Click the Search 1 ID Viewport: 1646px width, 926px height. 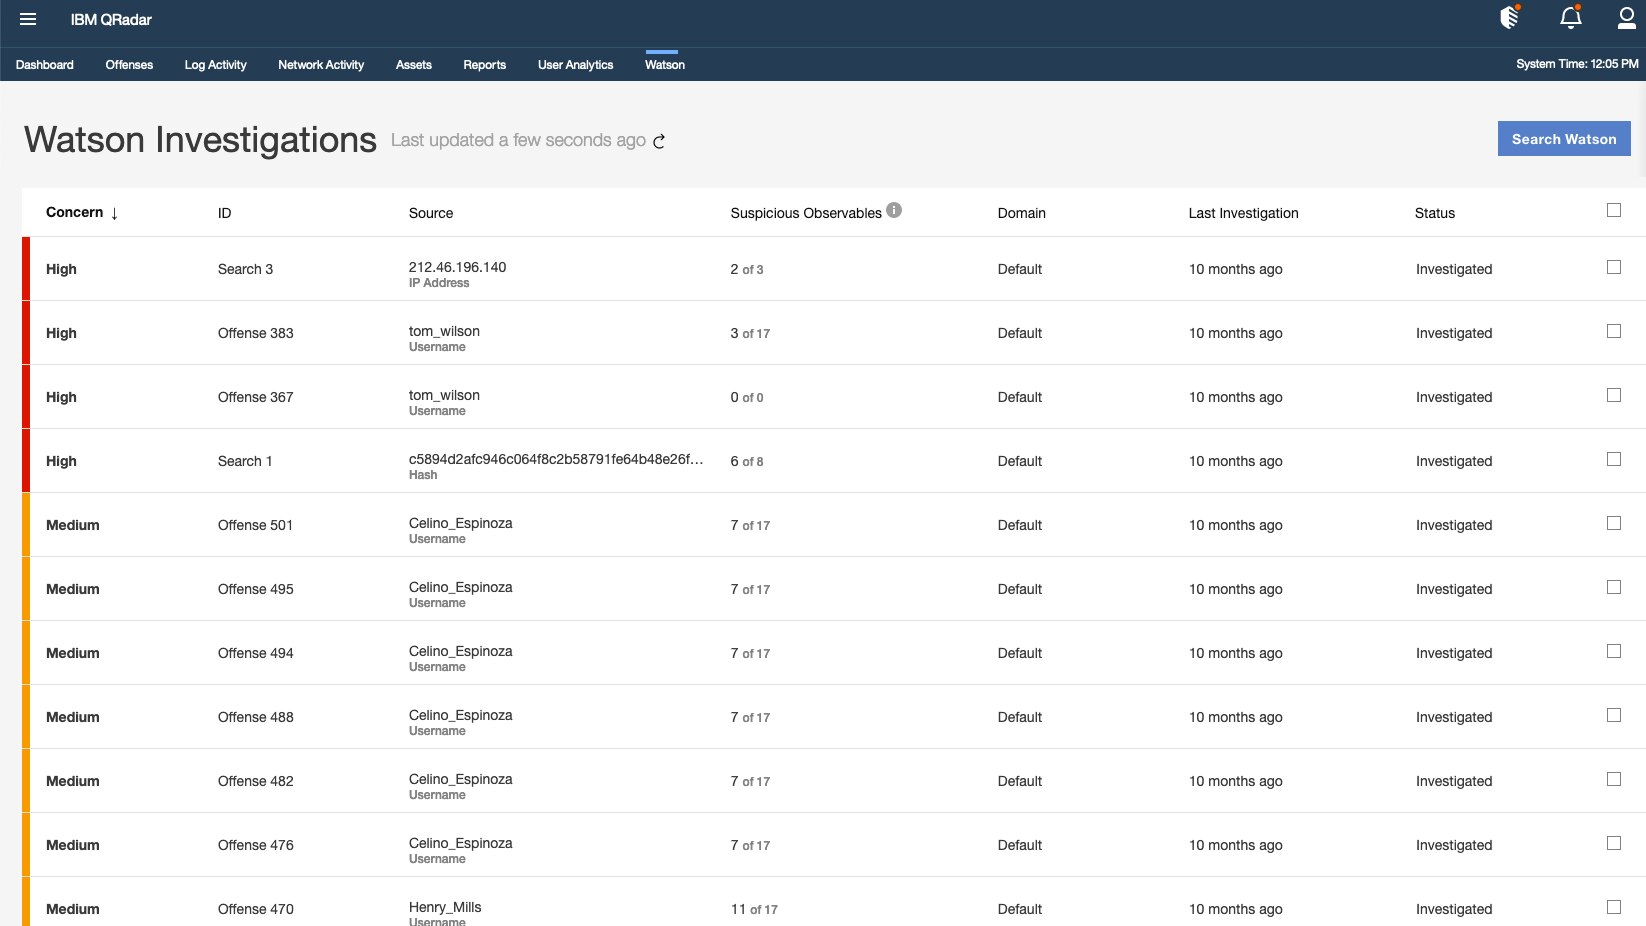point(245,461)
